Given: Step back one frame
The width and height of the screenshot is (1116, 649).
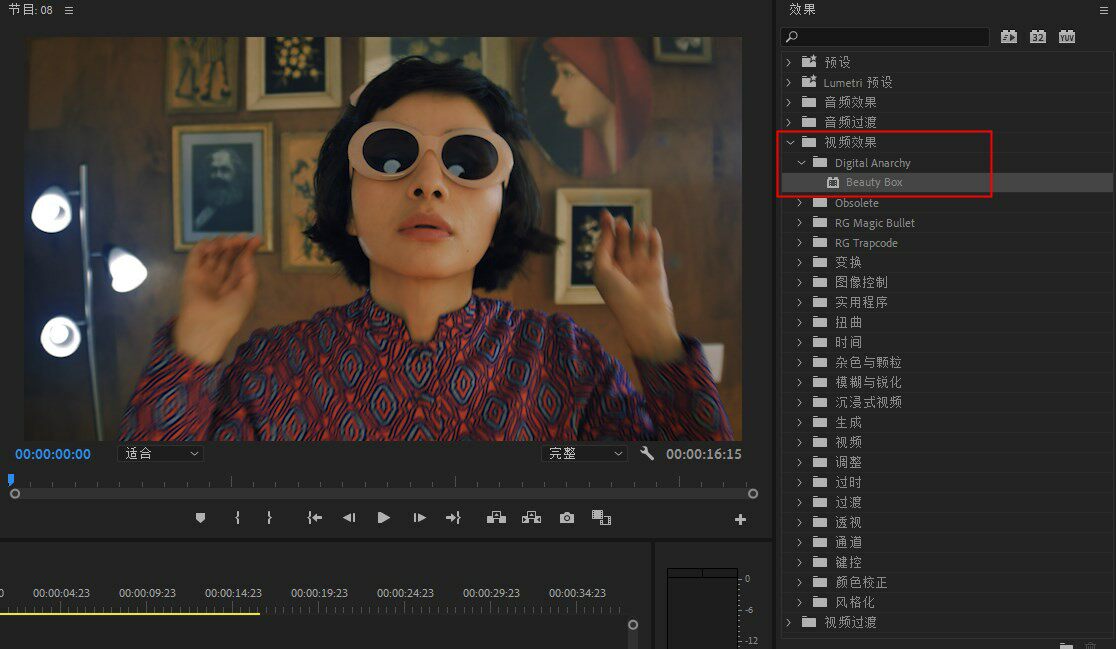Looking at the screenshot, I should (349, 518).
